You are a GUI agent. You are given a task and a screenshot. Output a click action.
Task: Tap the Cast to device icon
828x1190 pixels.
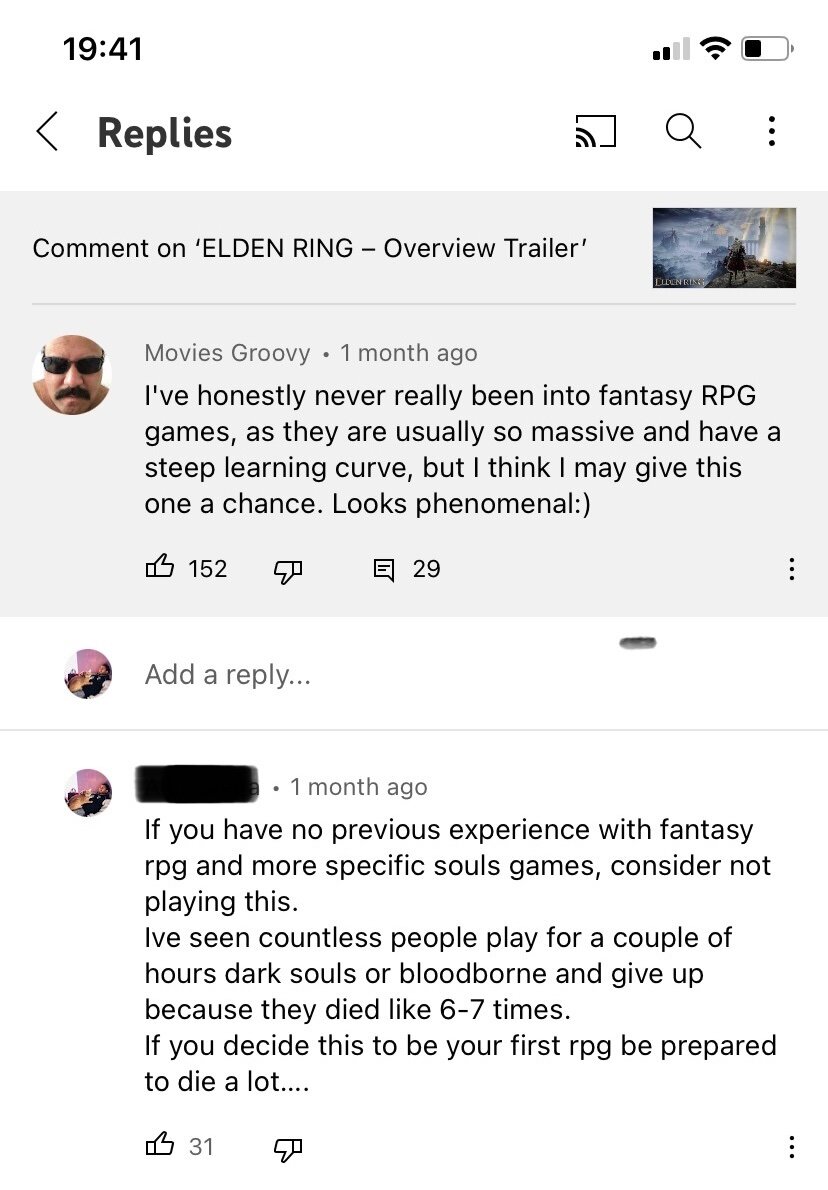click(x=596, y=131)
